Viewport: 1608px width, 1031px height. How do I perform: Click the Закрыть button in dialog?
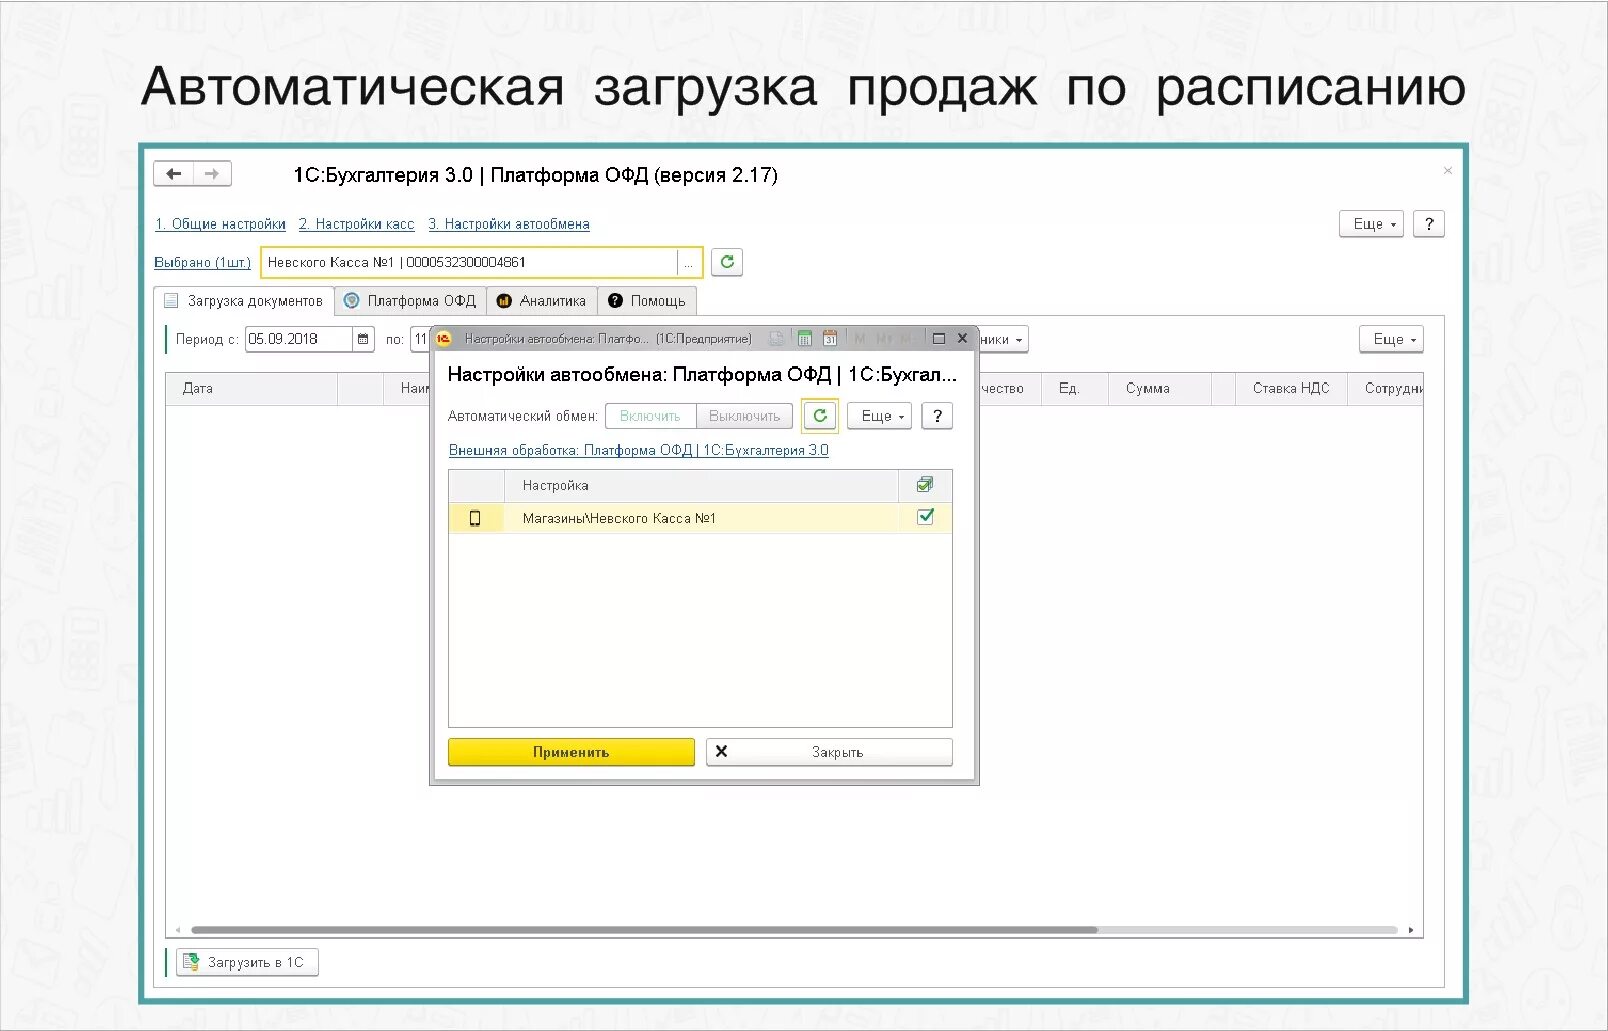click(x=829, y=752)
